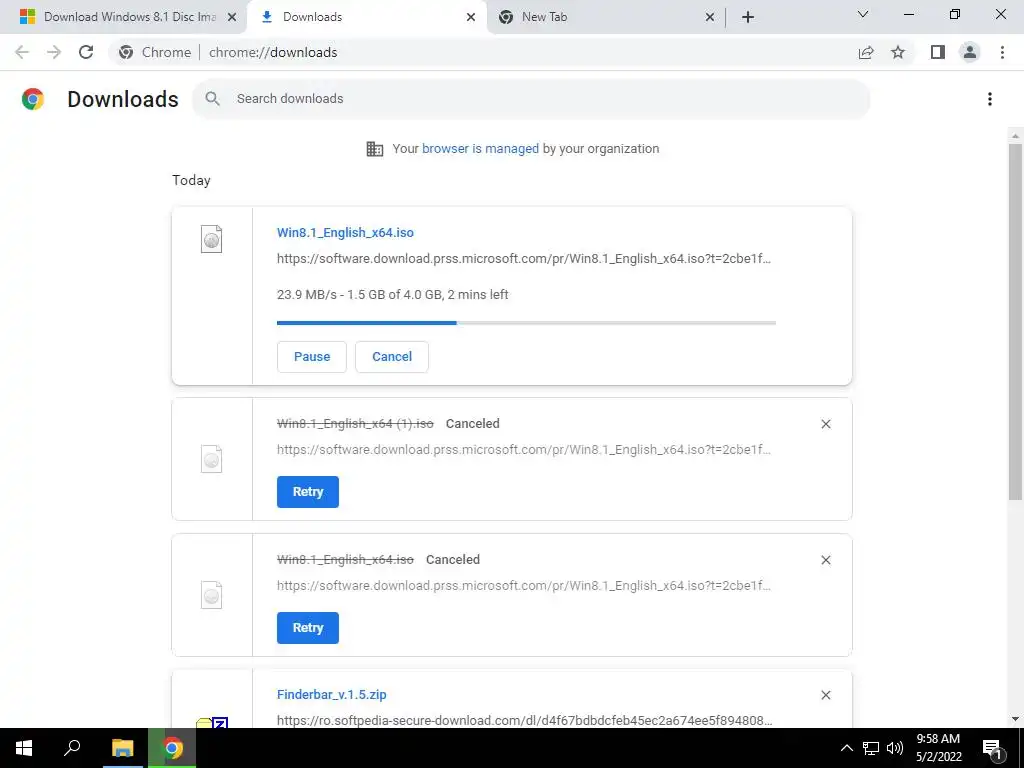1024x768 pixels.
Task: Click the source URL under downloading Win8.1_English_x64.iso
Action: tap(524, 259)
